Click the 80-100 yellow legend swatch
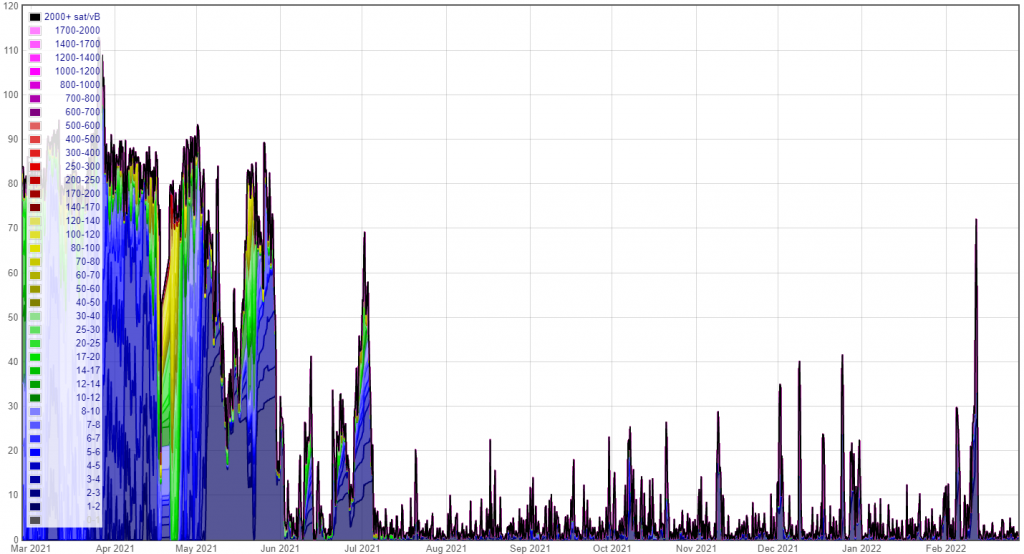Screen dimensions: 1024x554 [35, 248]
